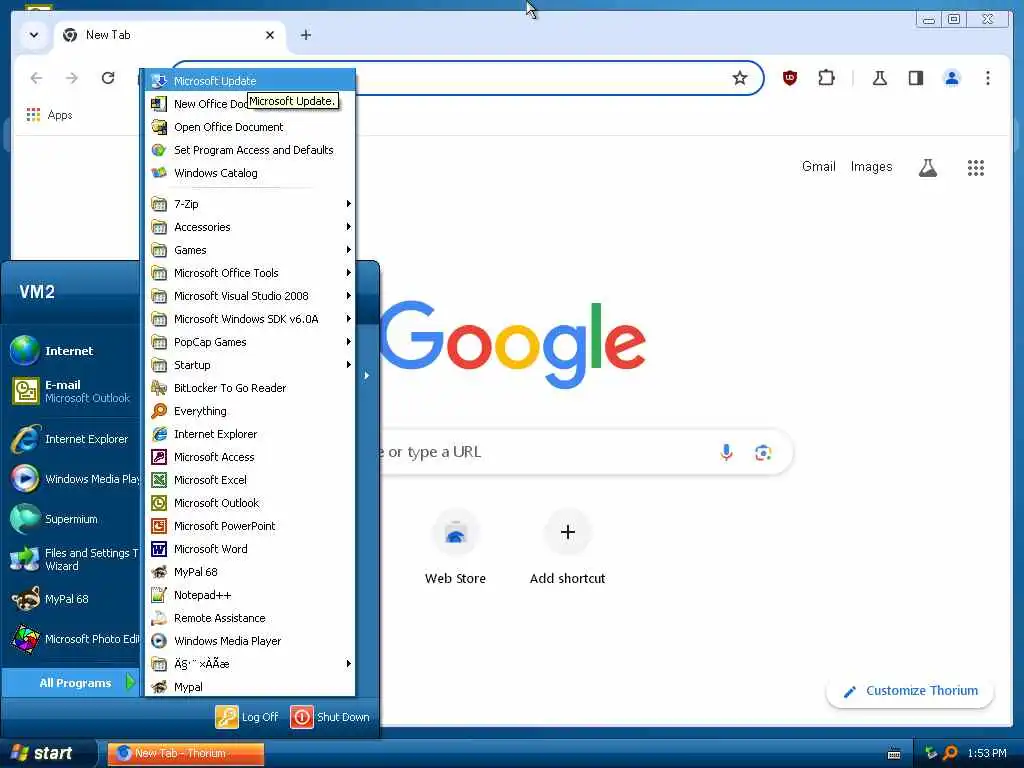Start Remote Assistance
Screen dimensions: 1024x768
click(x=250, y=618)
